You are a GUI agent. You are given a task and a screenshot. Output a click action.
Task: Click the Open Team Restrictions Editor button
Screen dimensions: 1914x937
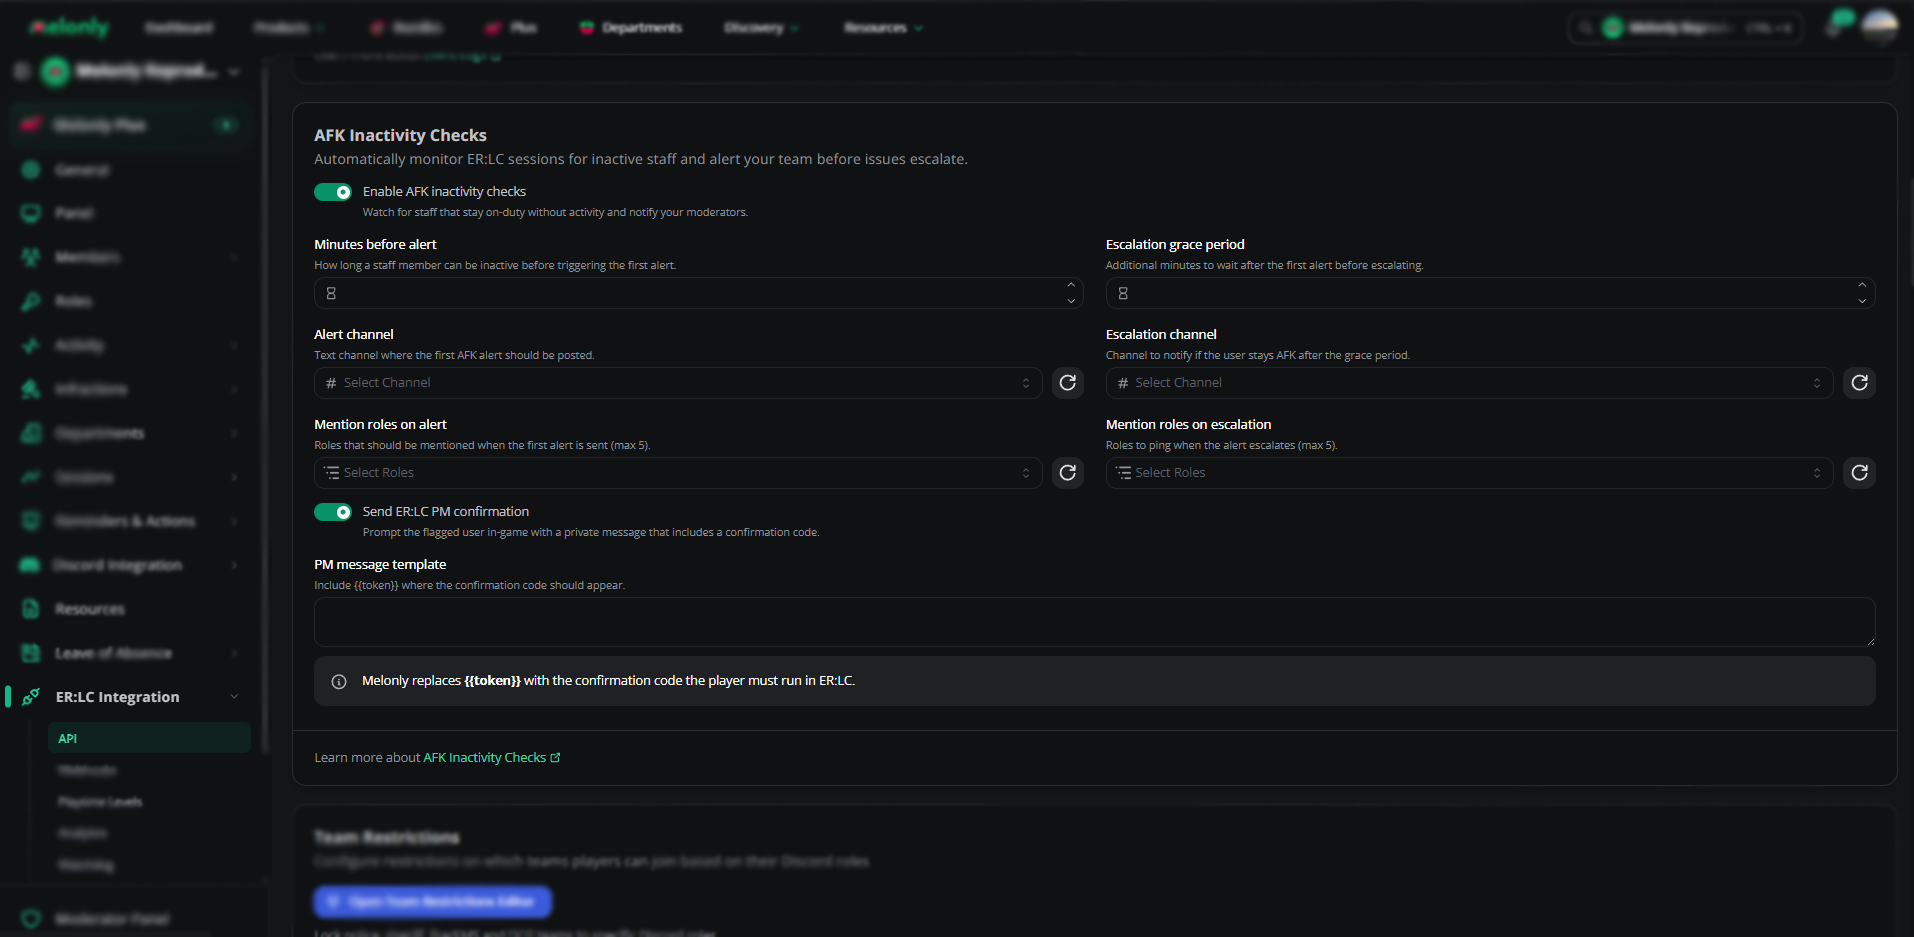433,901
